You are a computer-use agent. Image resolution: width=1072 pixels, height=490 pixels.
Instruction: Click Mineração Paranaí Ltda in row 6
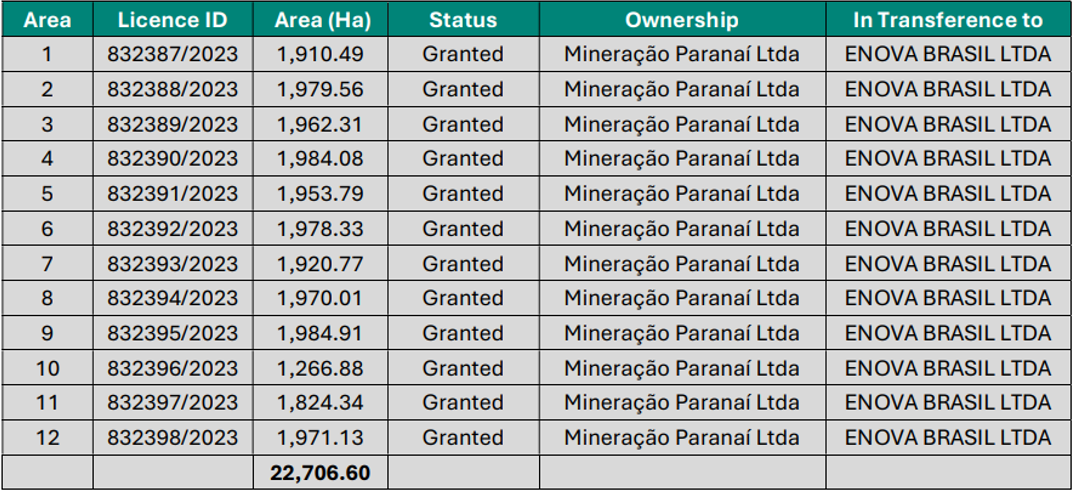(x=682, y=228)
